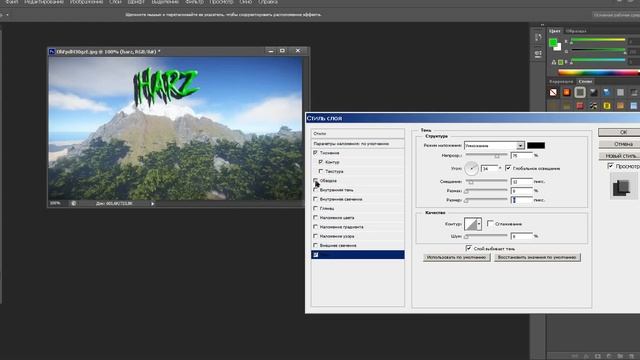Enable the Наложение узора checkbox
Image resolution: width=640 pixels, height=360 pixels.
[x=315, y=236]
